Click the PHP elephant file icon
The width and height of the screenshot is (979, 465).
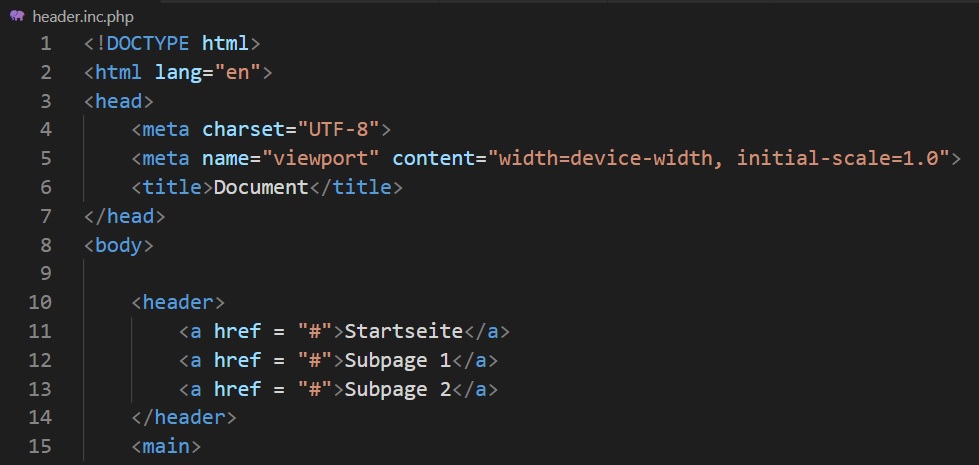click(x=16, y=17)
